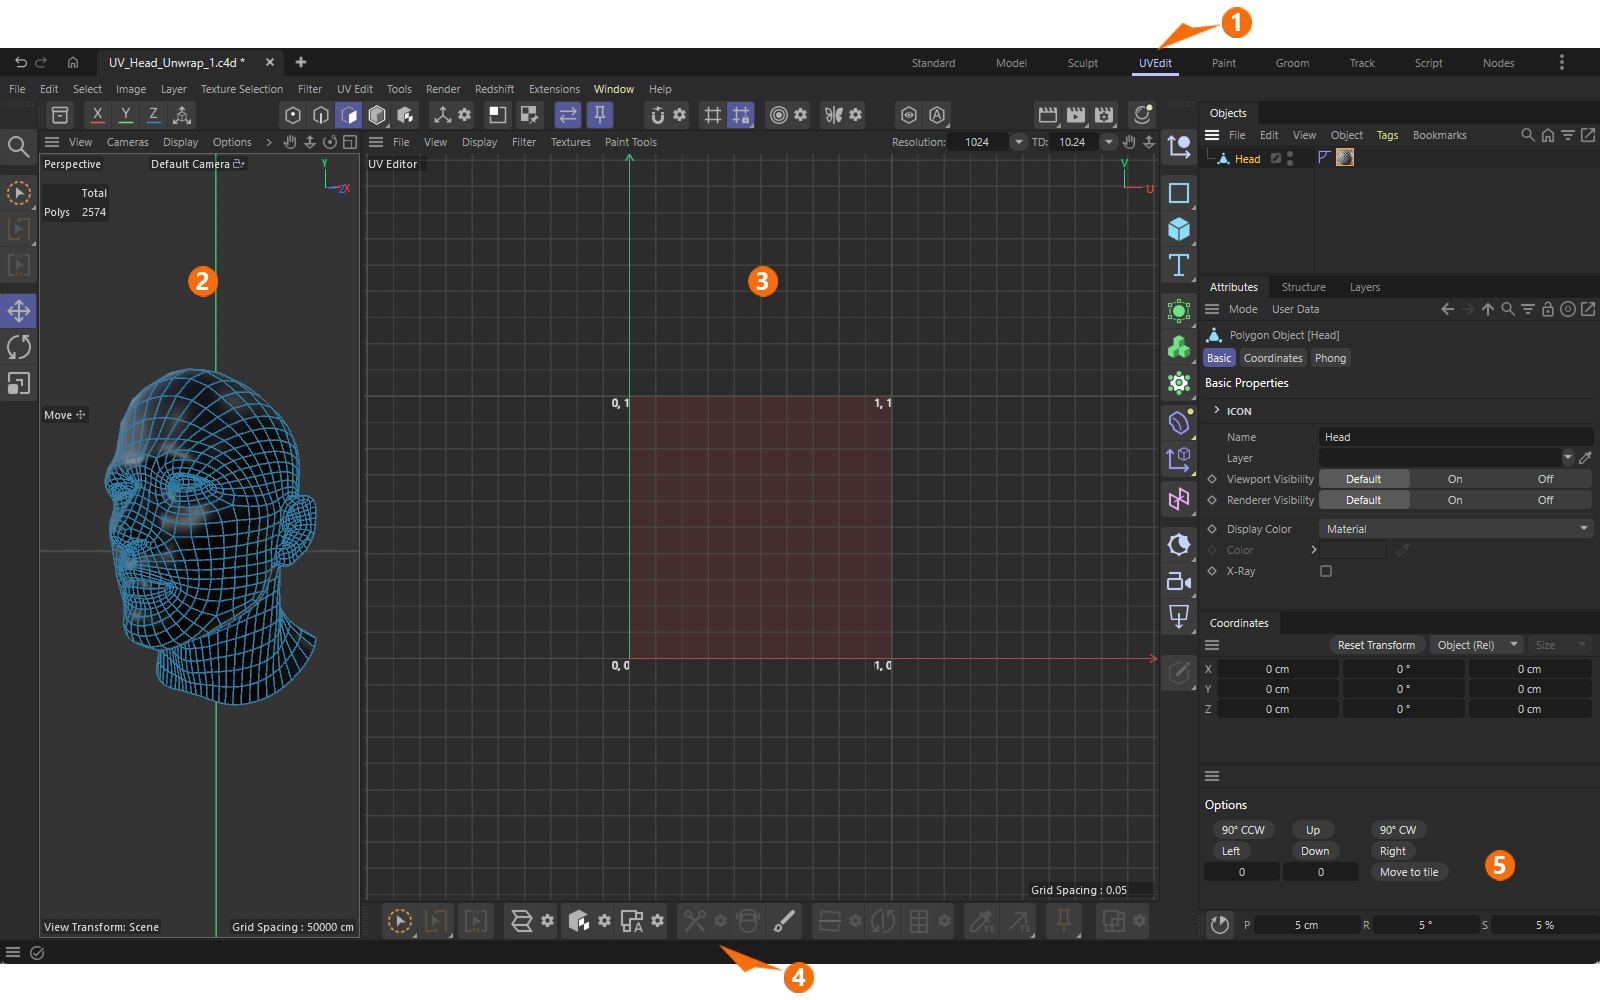Click the Text spline icon in right palette
Viewport: 1600px width, 1000px height.
coord(1179,265)
